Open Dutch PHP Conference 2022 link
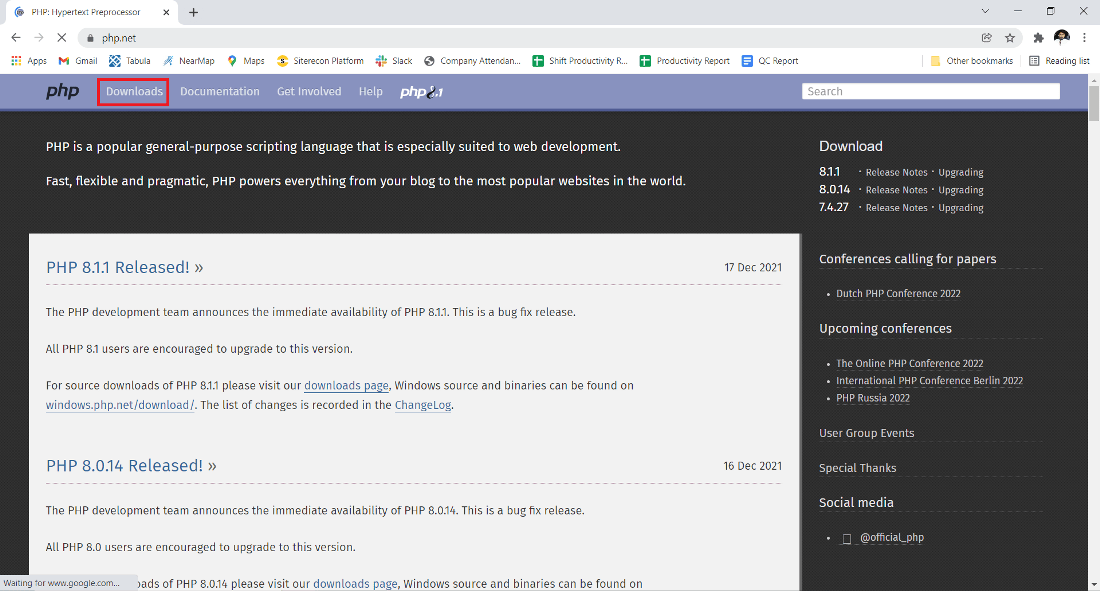Viewport: 1100px width, 591px height. click(x=898, y=293)
